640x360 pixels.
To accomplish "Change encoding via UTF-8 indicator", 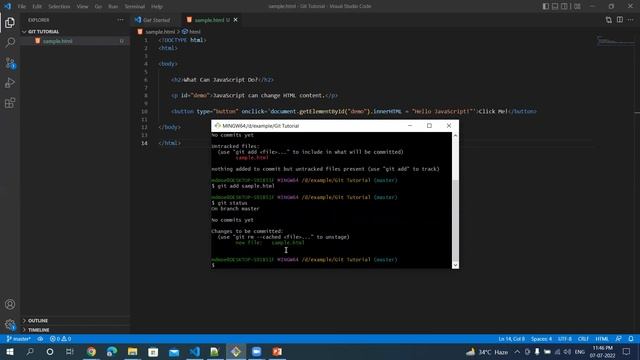I will pyautogui.click(x=564, y=339).
